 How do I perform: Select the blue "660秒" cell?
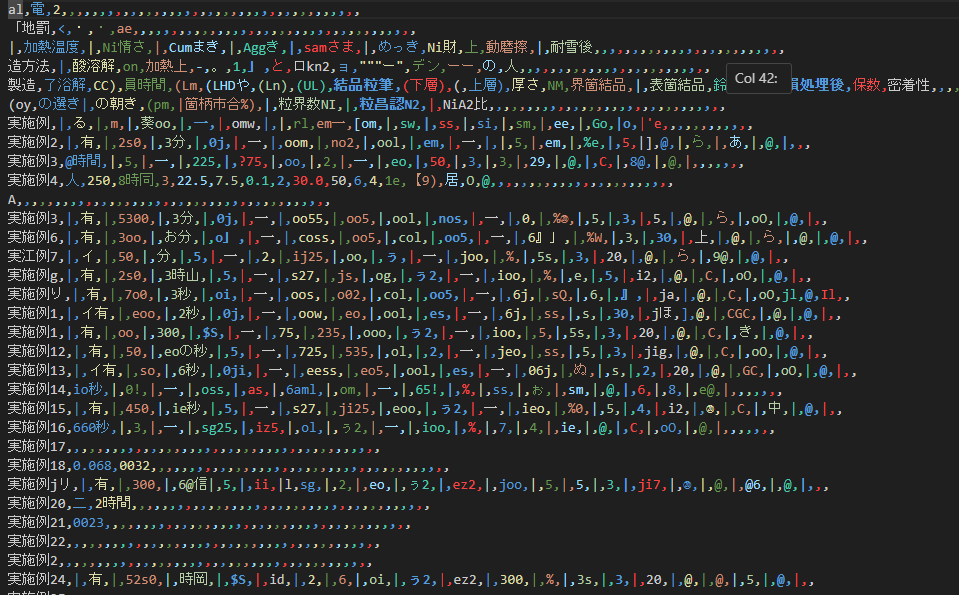coord(91,427)
